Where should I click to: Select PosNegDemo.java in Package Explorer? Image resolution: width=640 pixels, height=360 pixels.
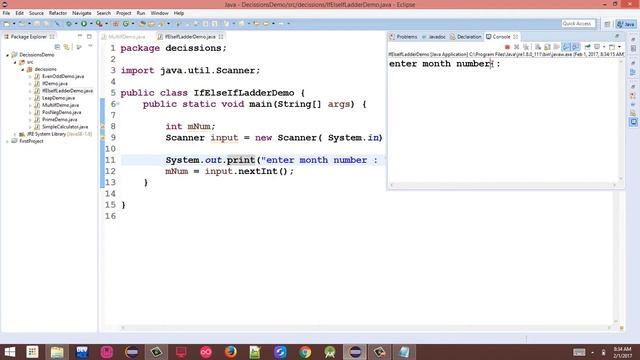(x=62, y=112)
